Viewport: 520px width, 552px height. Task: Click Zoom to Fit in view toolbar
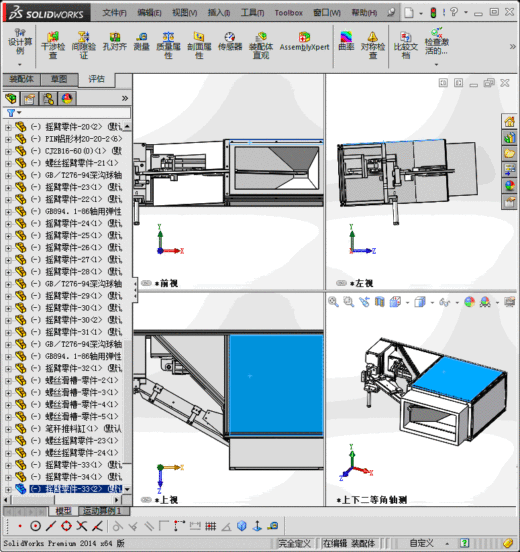click(x=333, y=302)
